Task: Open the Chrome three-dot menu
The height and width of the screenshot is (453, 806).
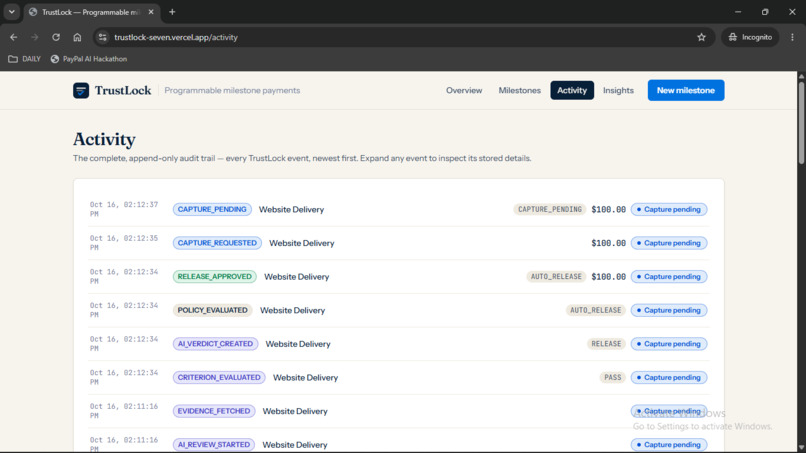Action: [792, 37]
